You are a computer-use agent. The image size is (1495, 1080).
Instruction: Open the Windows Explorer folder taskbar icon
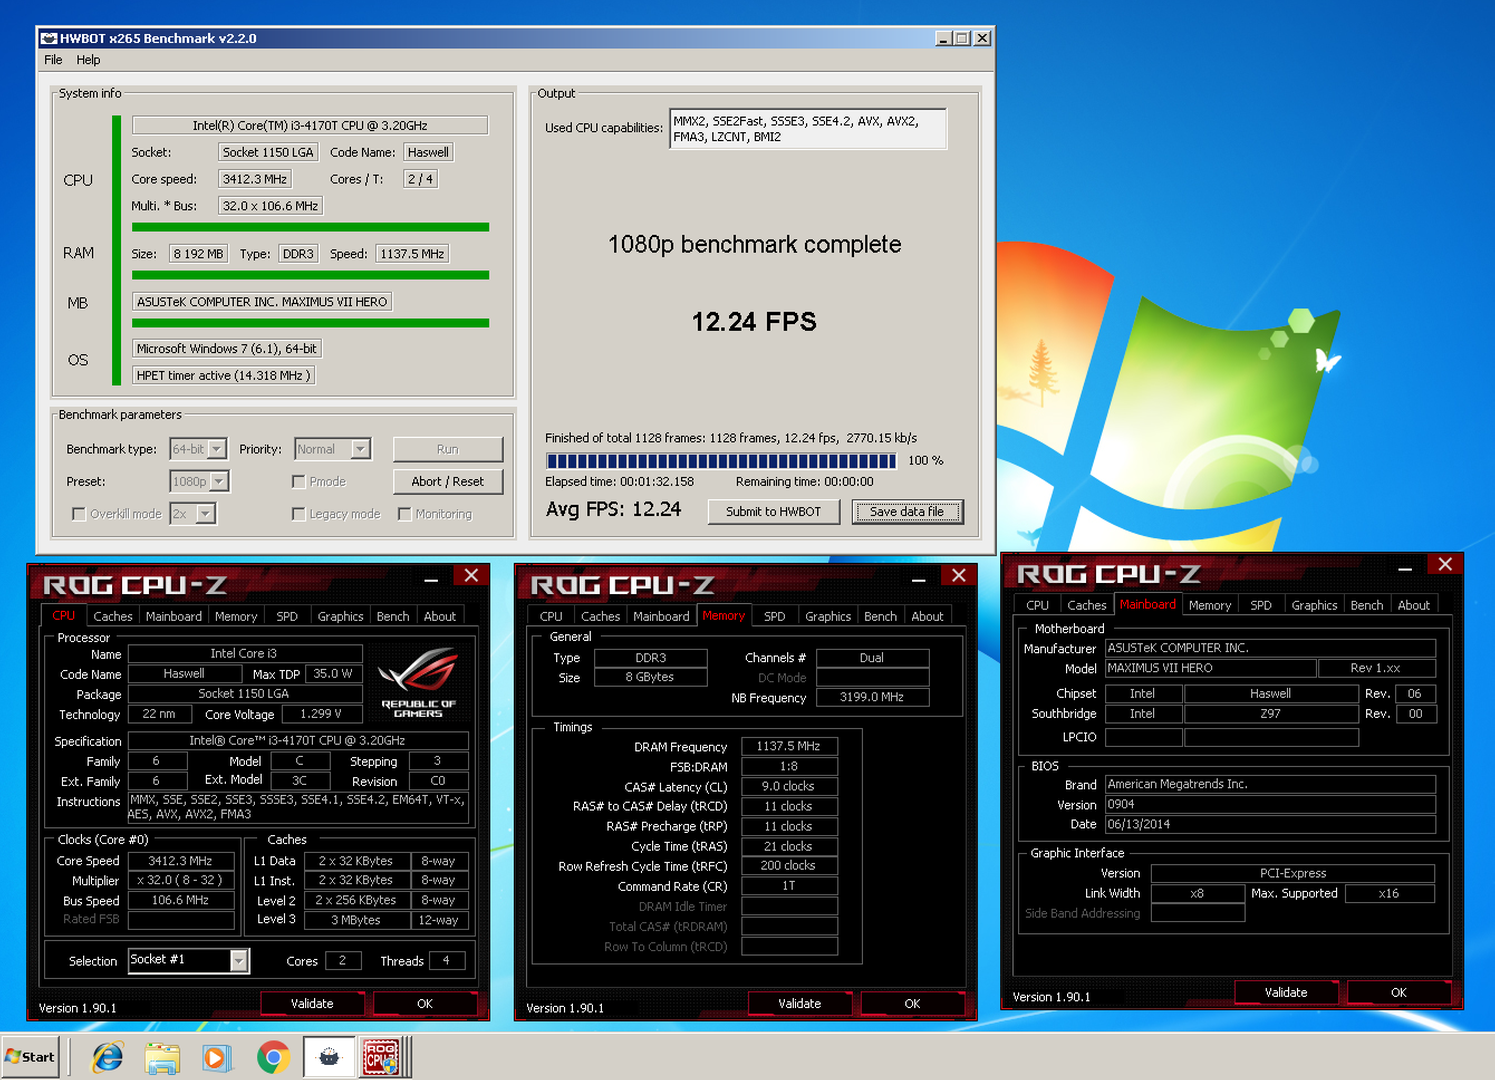point(162,1057)
